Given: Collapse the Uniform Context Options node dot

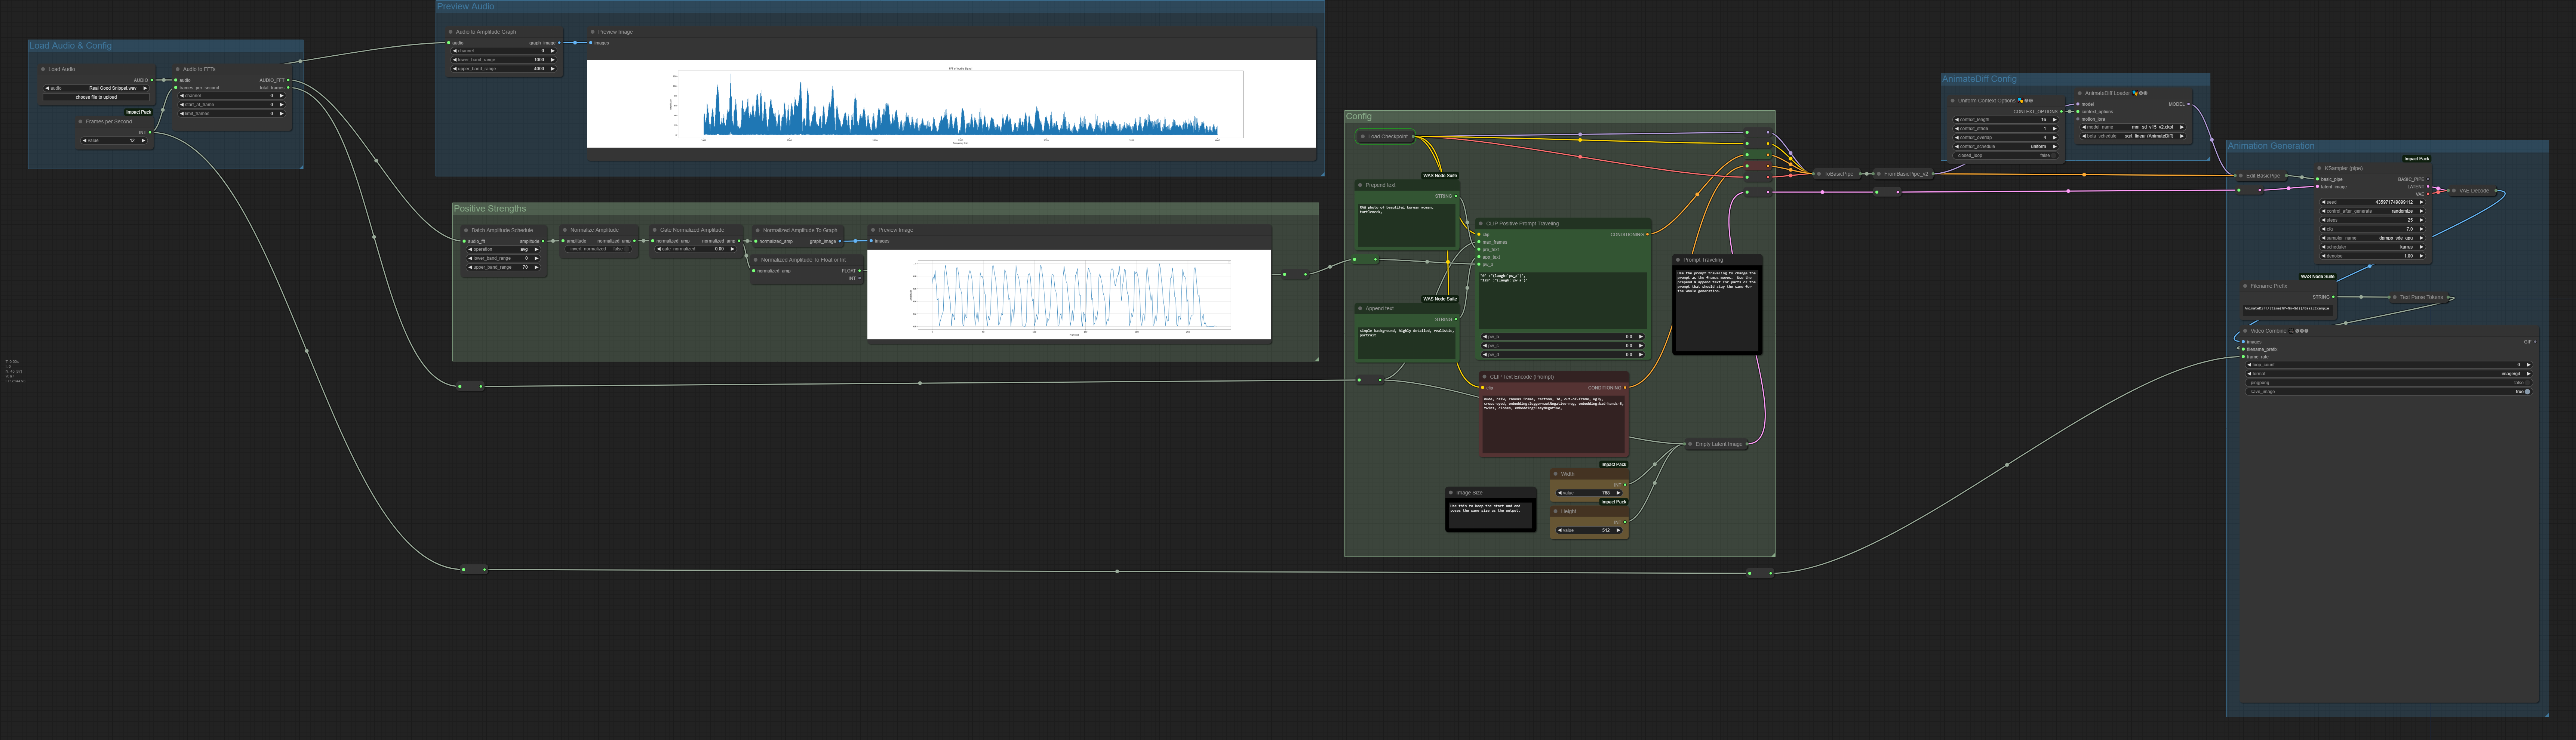Looking at the screenshot, I should pyautogui.click(x=1953, y=100).
